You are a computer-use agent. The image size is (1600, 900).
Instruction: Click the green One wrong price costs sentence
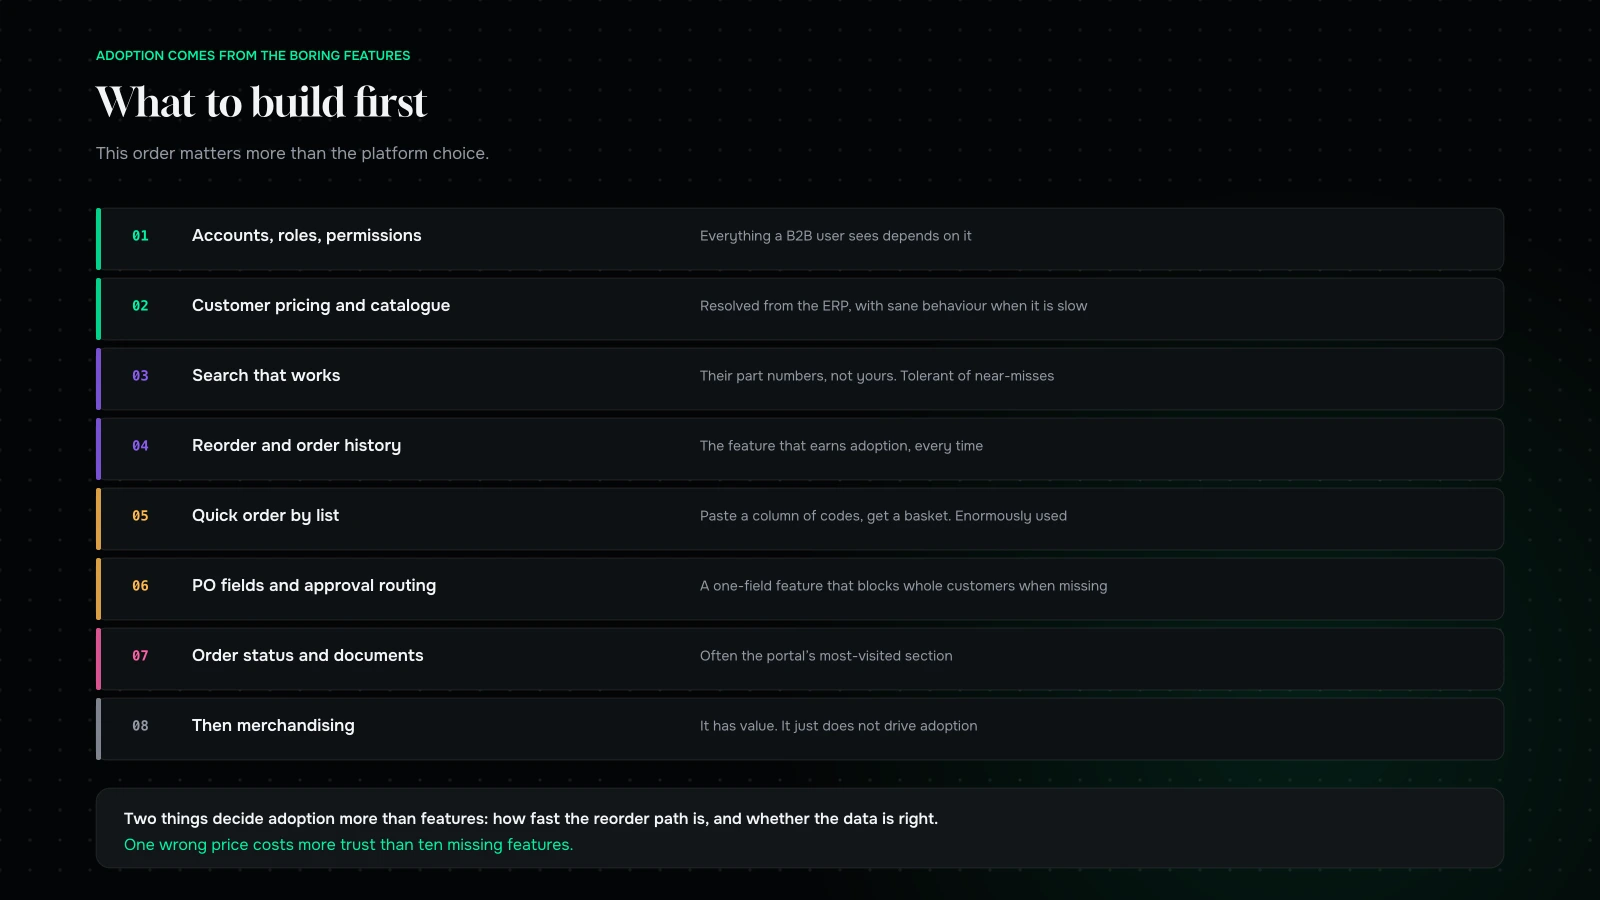348,845
